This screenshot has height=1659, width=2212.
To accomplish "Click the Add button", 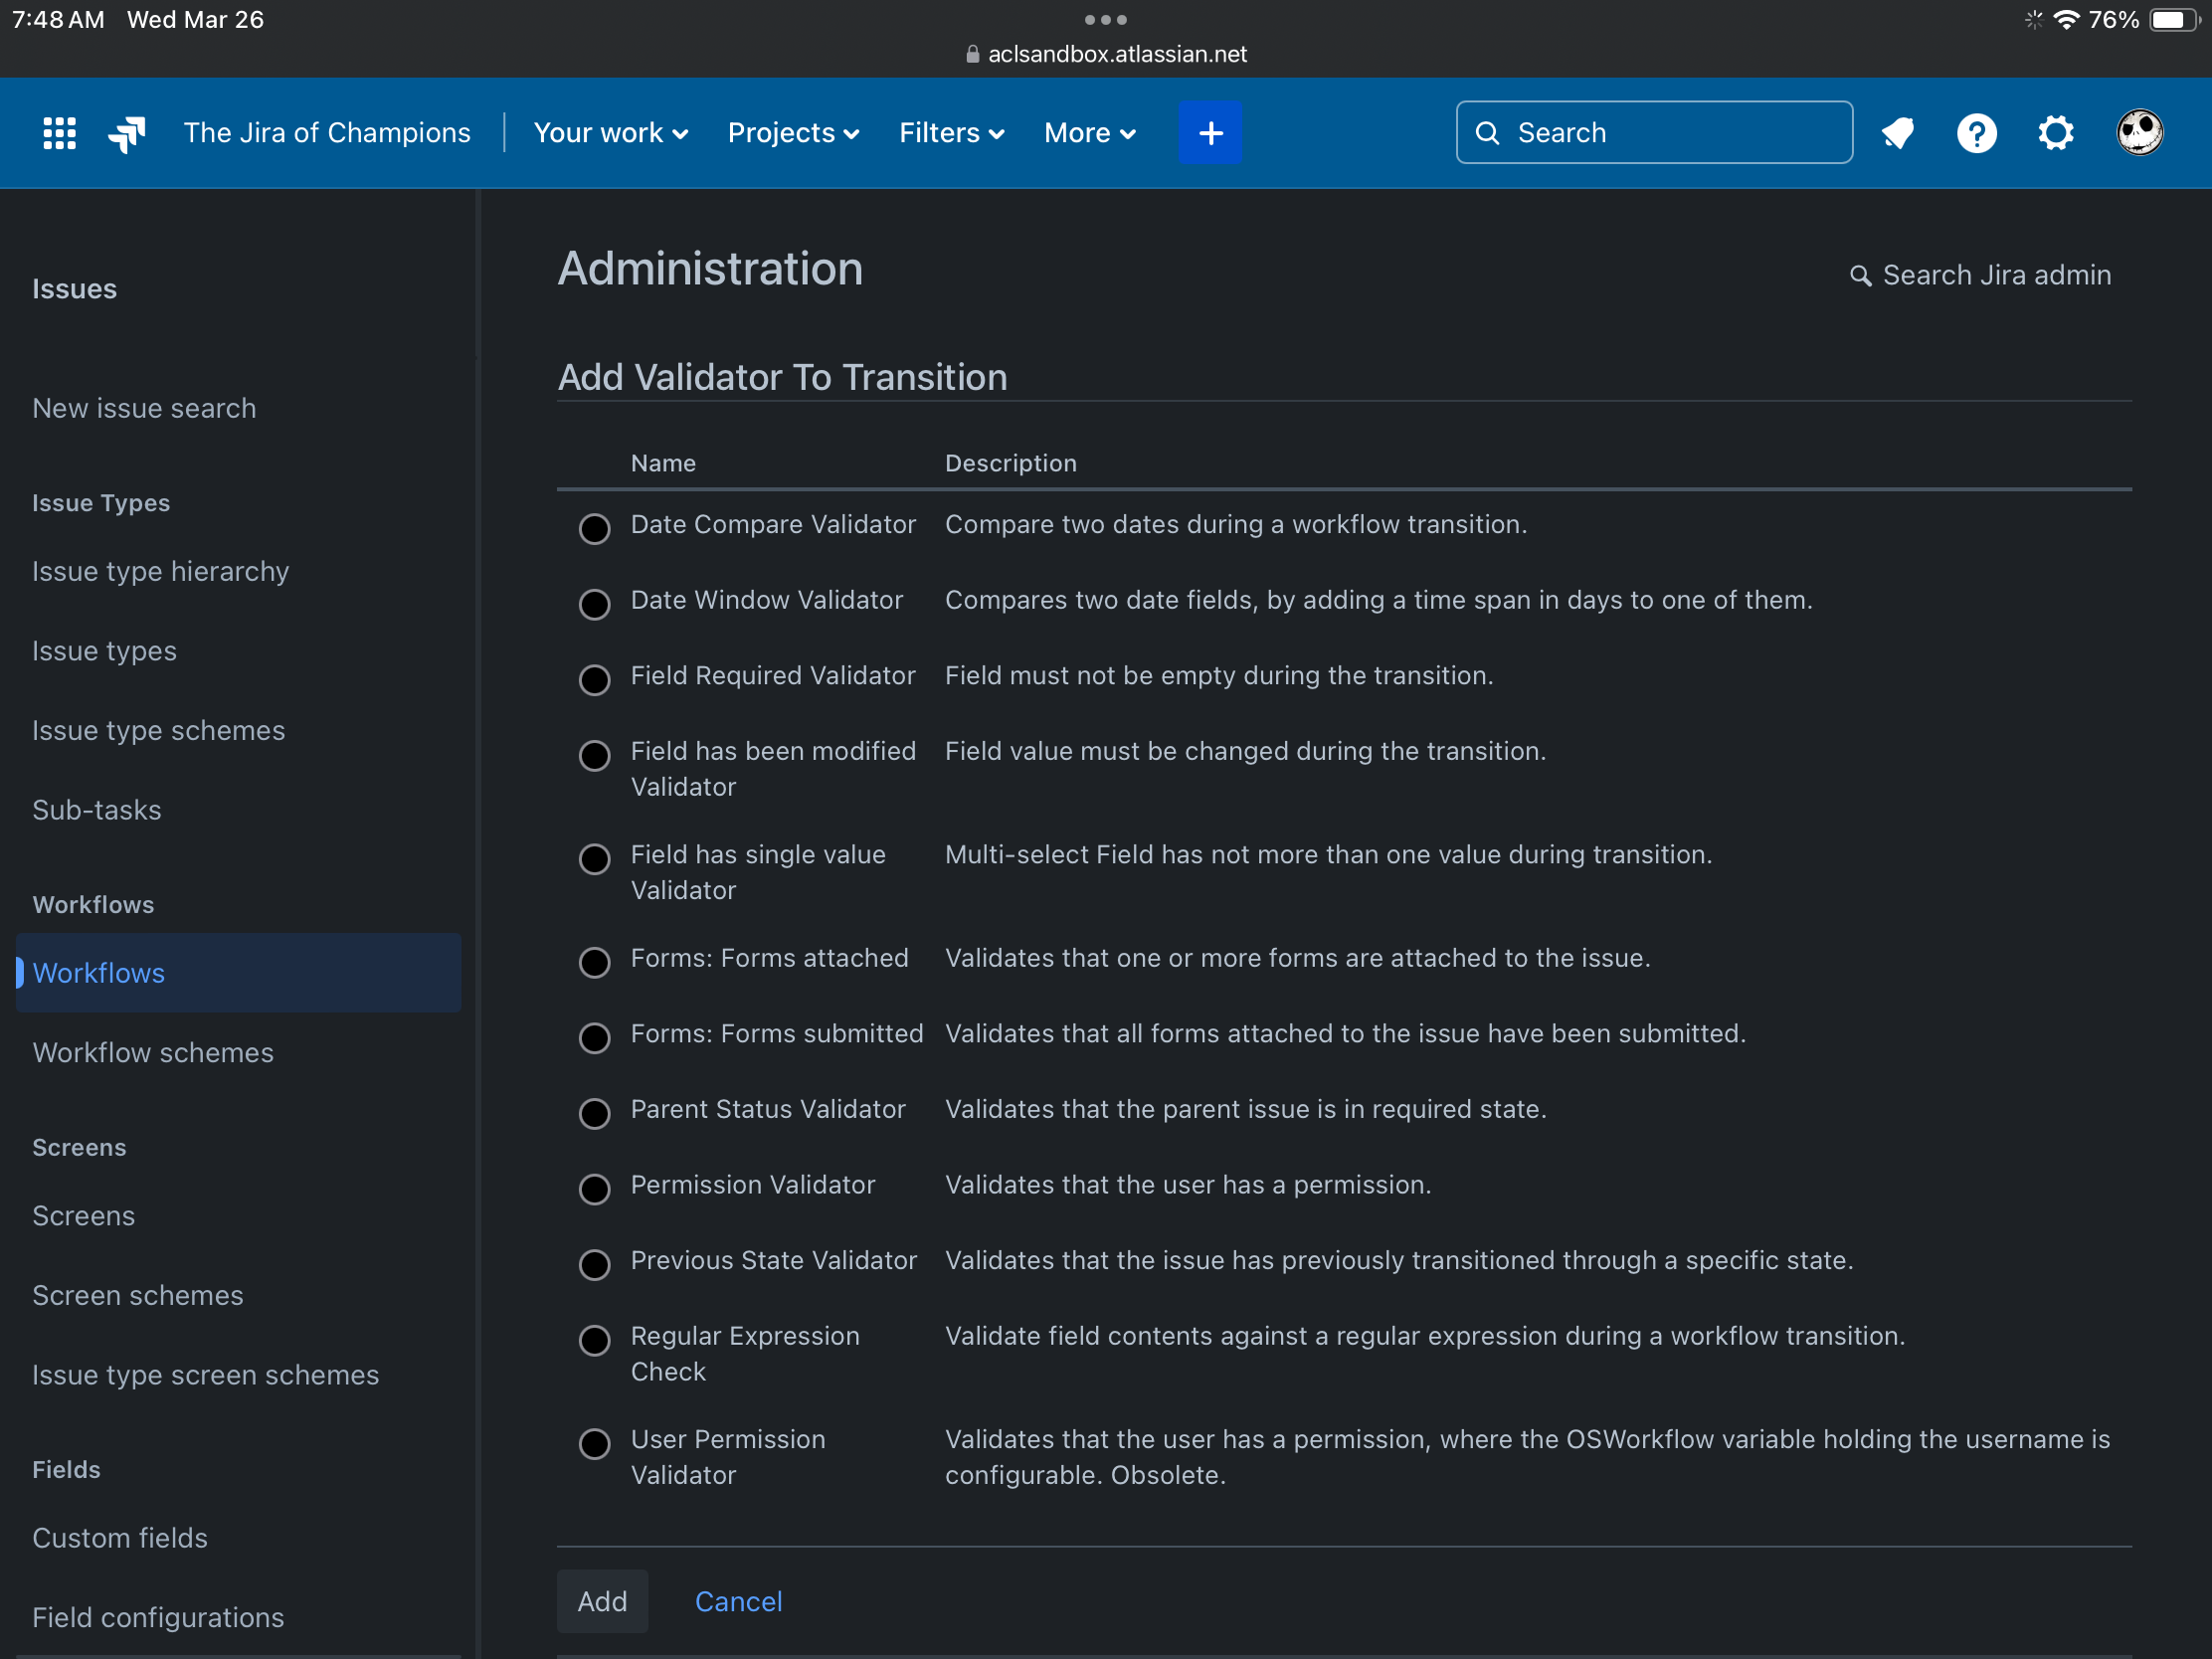I will [x=602, y=1601].
